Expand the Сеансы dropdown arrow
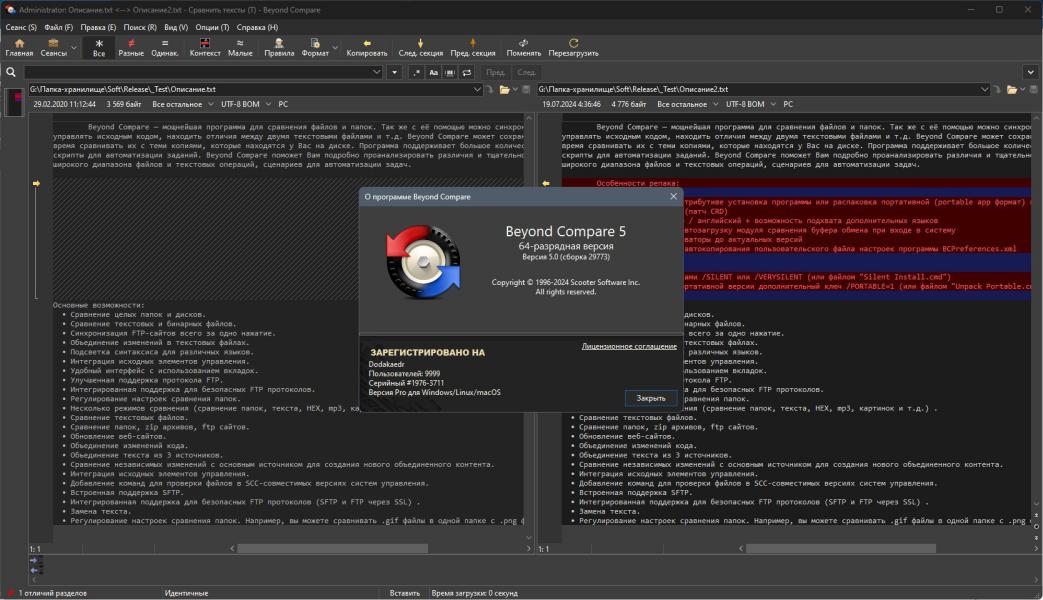Viewport: 1043px width, 600px height. (74, 48)
